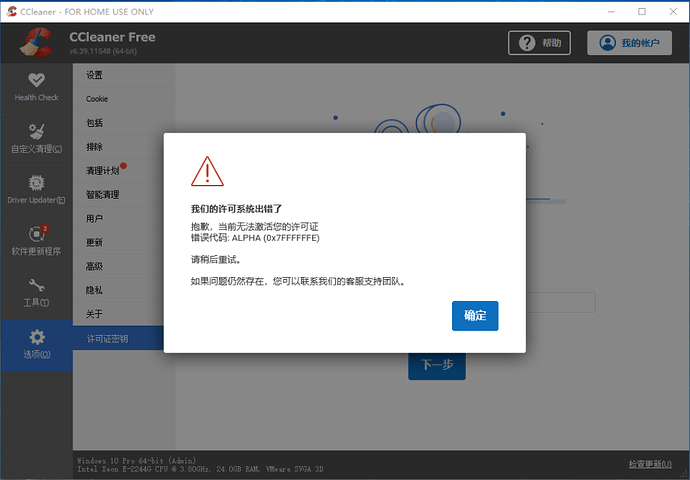This screenshot has width=690, height=480.
Task: Click the license key input field
Action: tap(560, 302)
